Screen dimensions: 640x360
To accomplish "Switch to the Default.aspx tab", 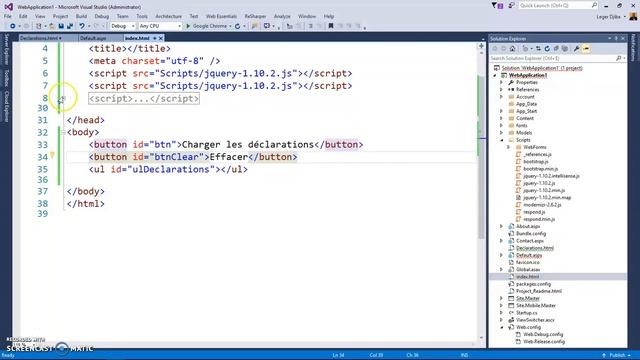I will pyautogui.click(x=93, y=38).
